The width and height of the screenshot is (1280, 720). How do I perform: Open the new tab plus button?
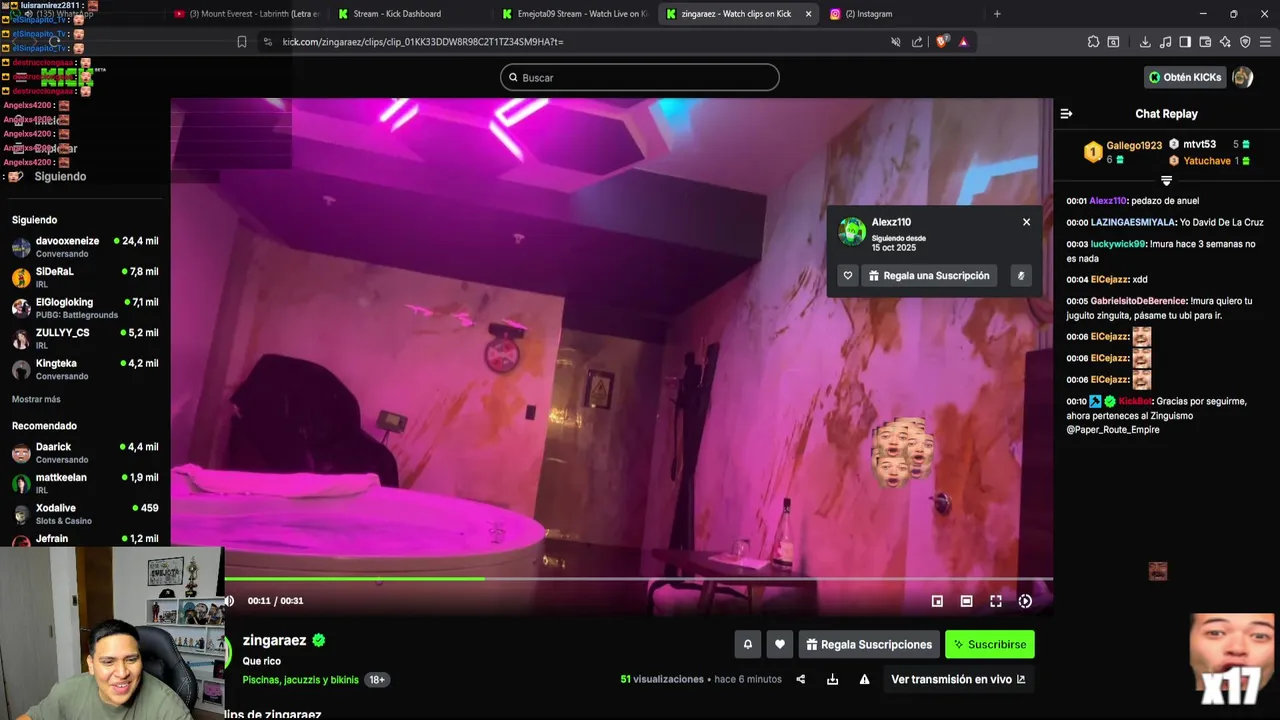click(997, 14)
